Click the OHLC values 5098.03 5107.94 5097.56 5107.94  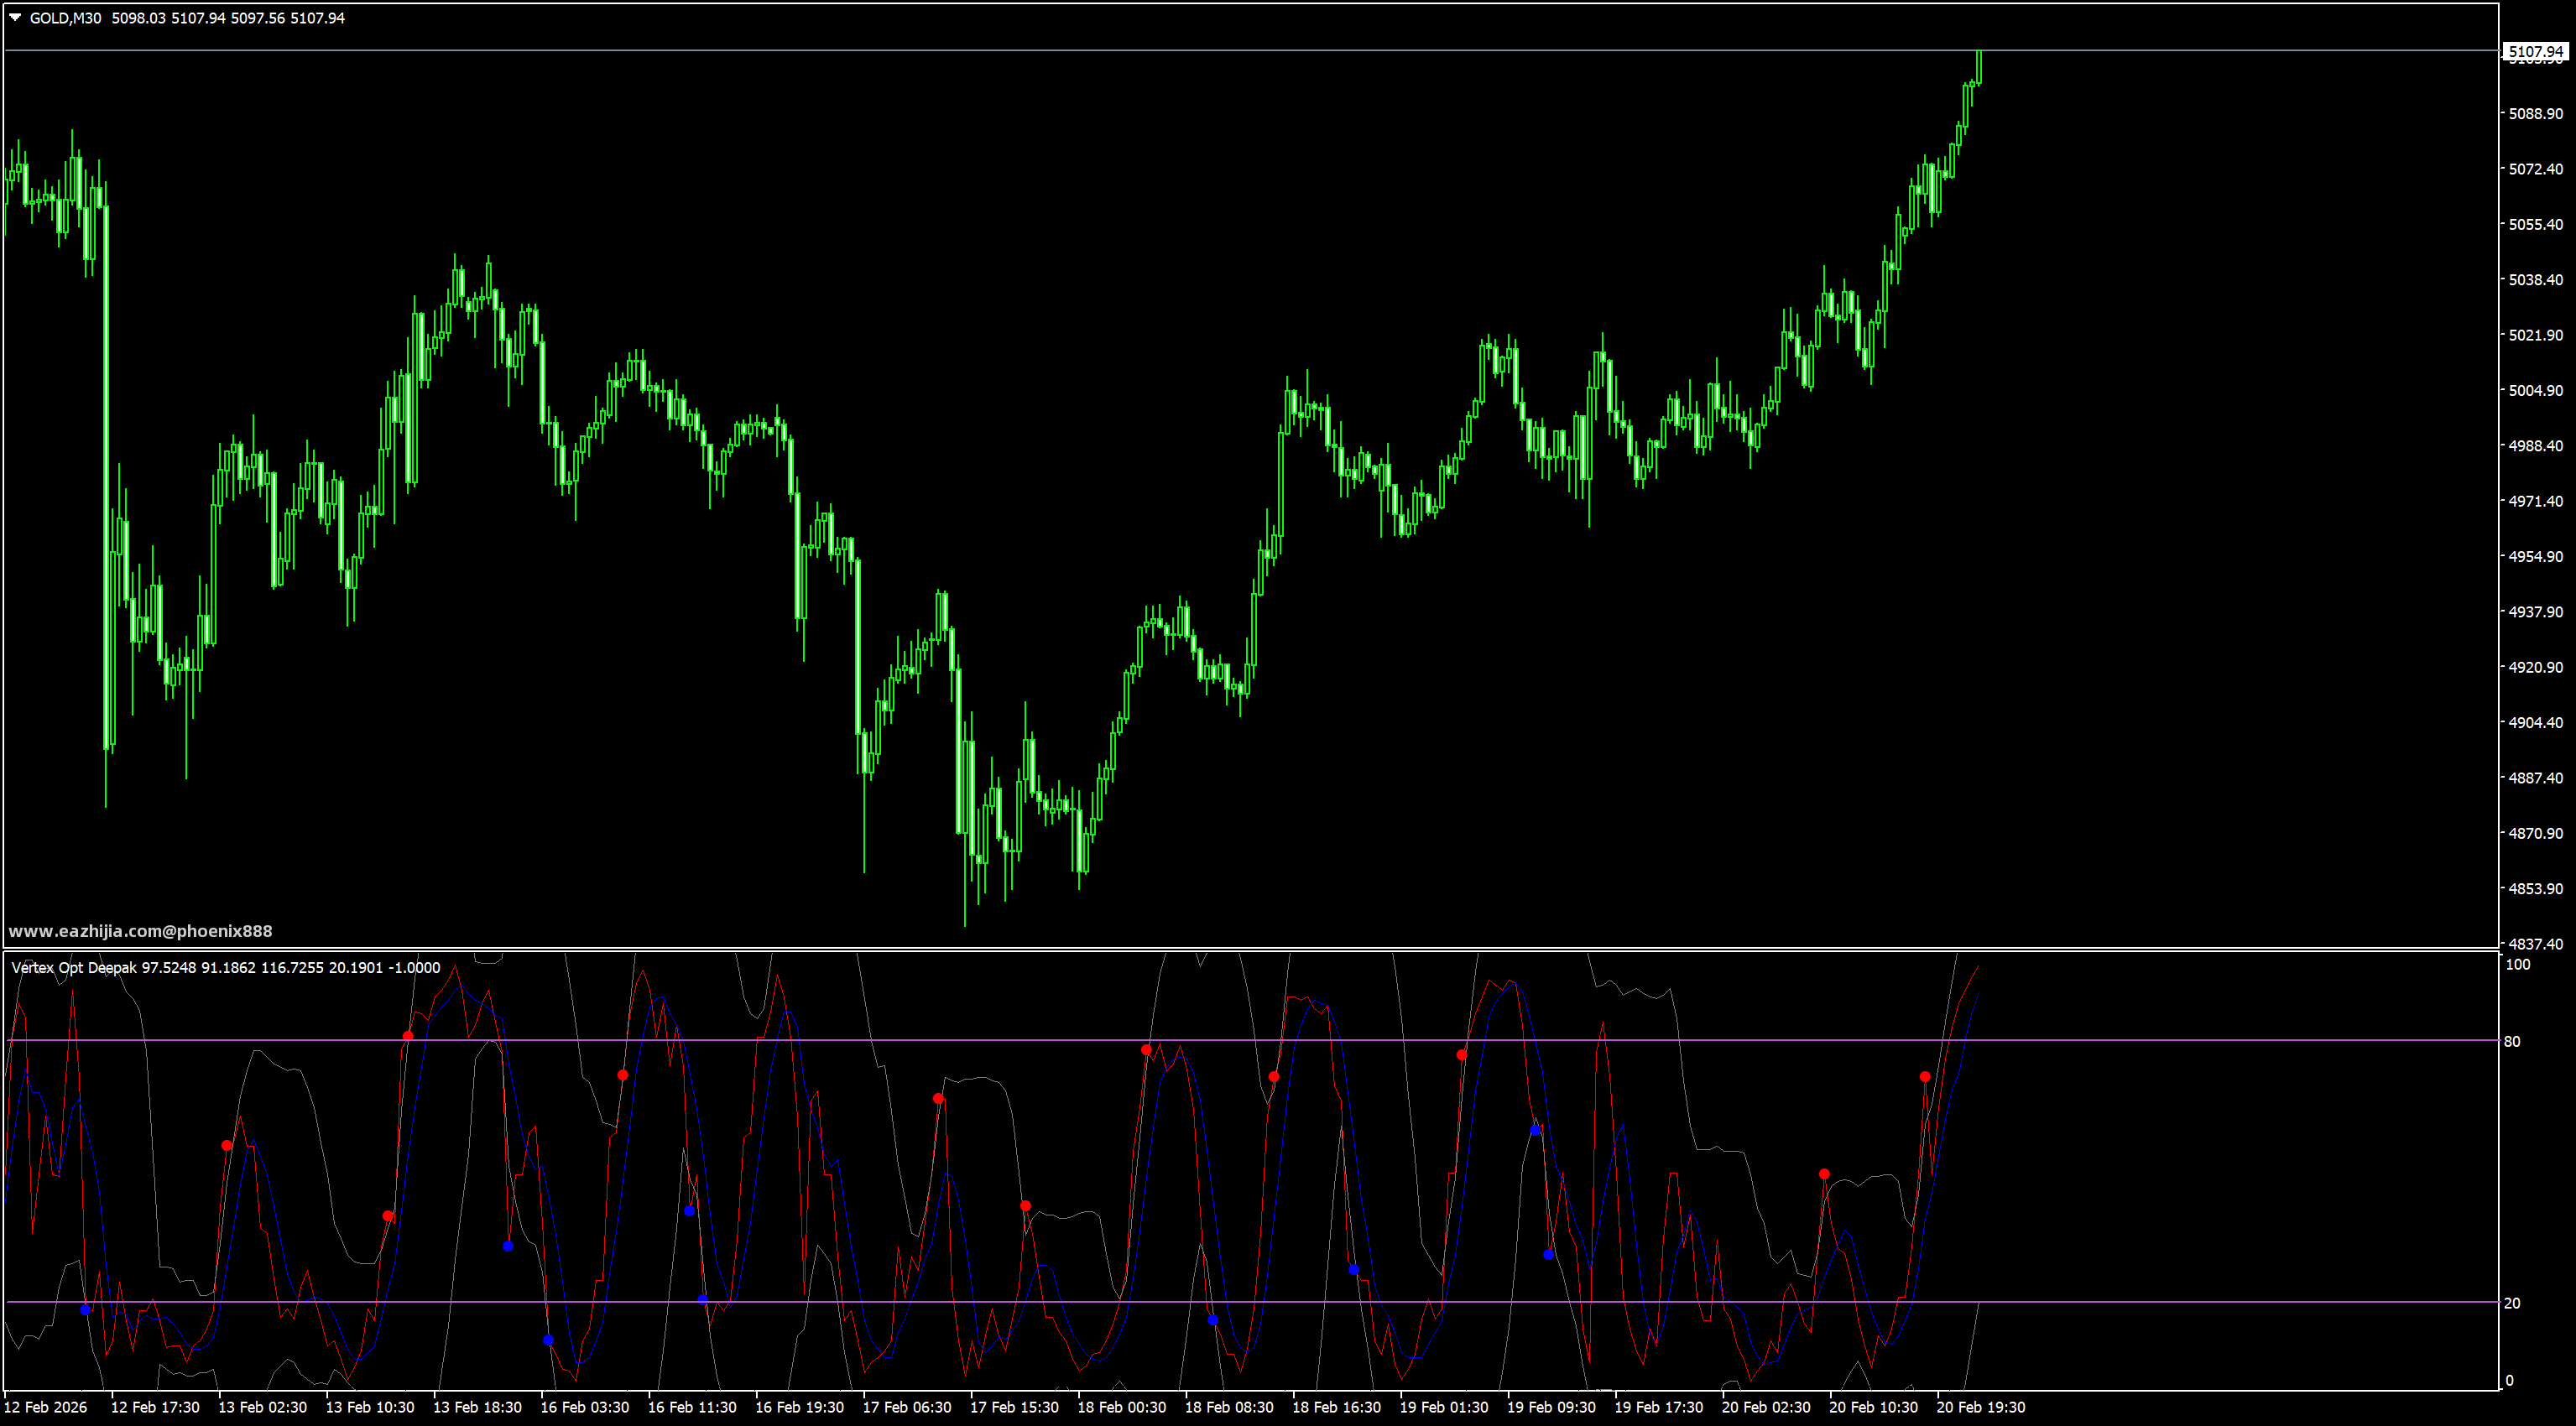click(228, 18)
